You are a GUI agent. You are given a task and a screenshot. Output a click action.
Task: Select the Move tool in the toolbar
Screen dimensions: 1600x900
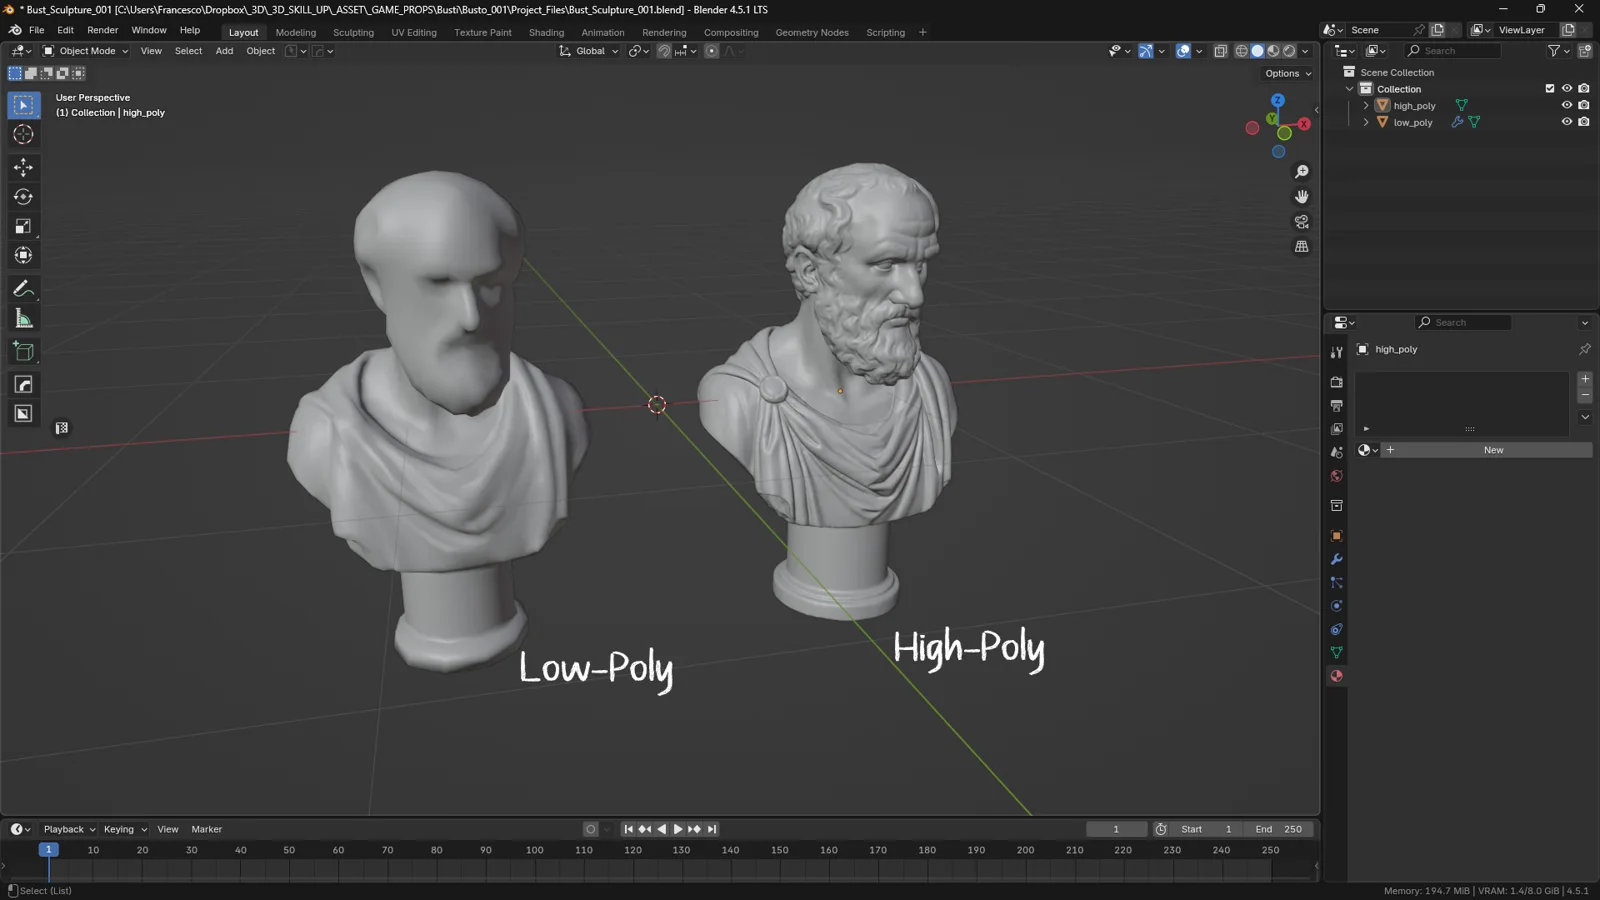pyautogui.click(x=23, y=167)
